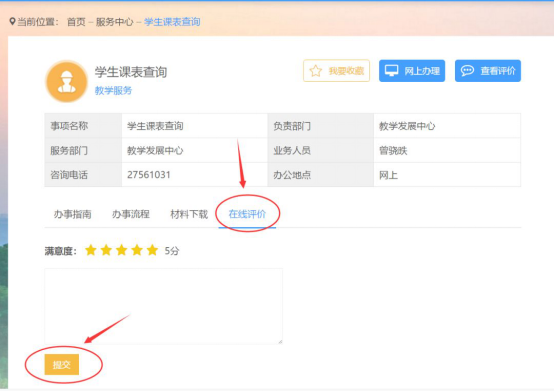Click the 满意度 label
Image resolution: width=554 pixels, height=392 pixels.
[60, 251]
